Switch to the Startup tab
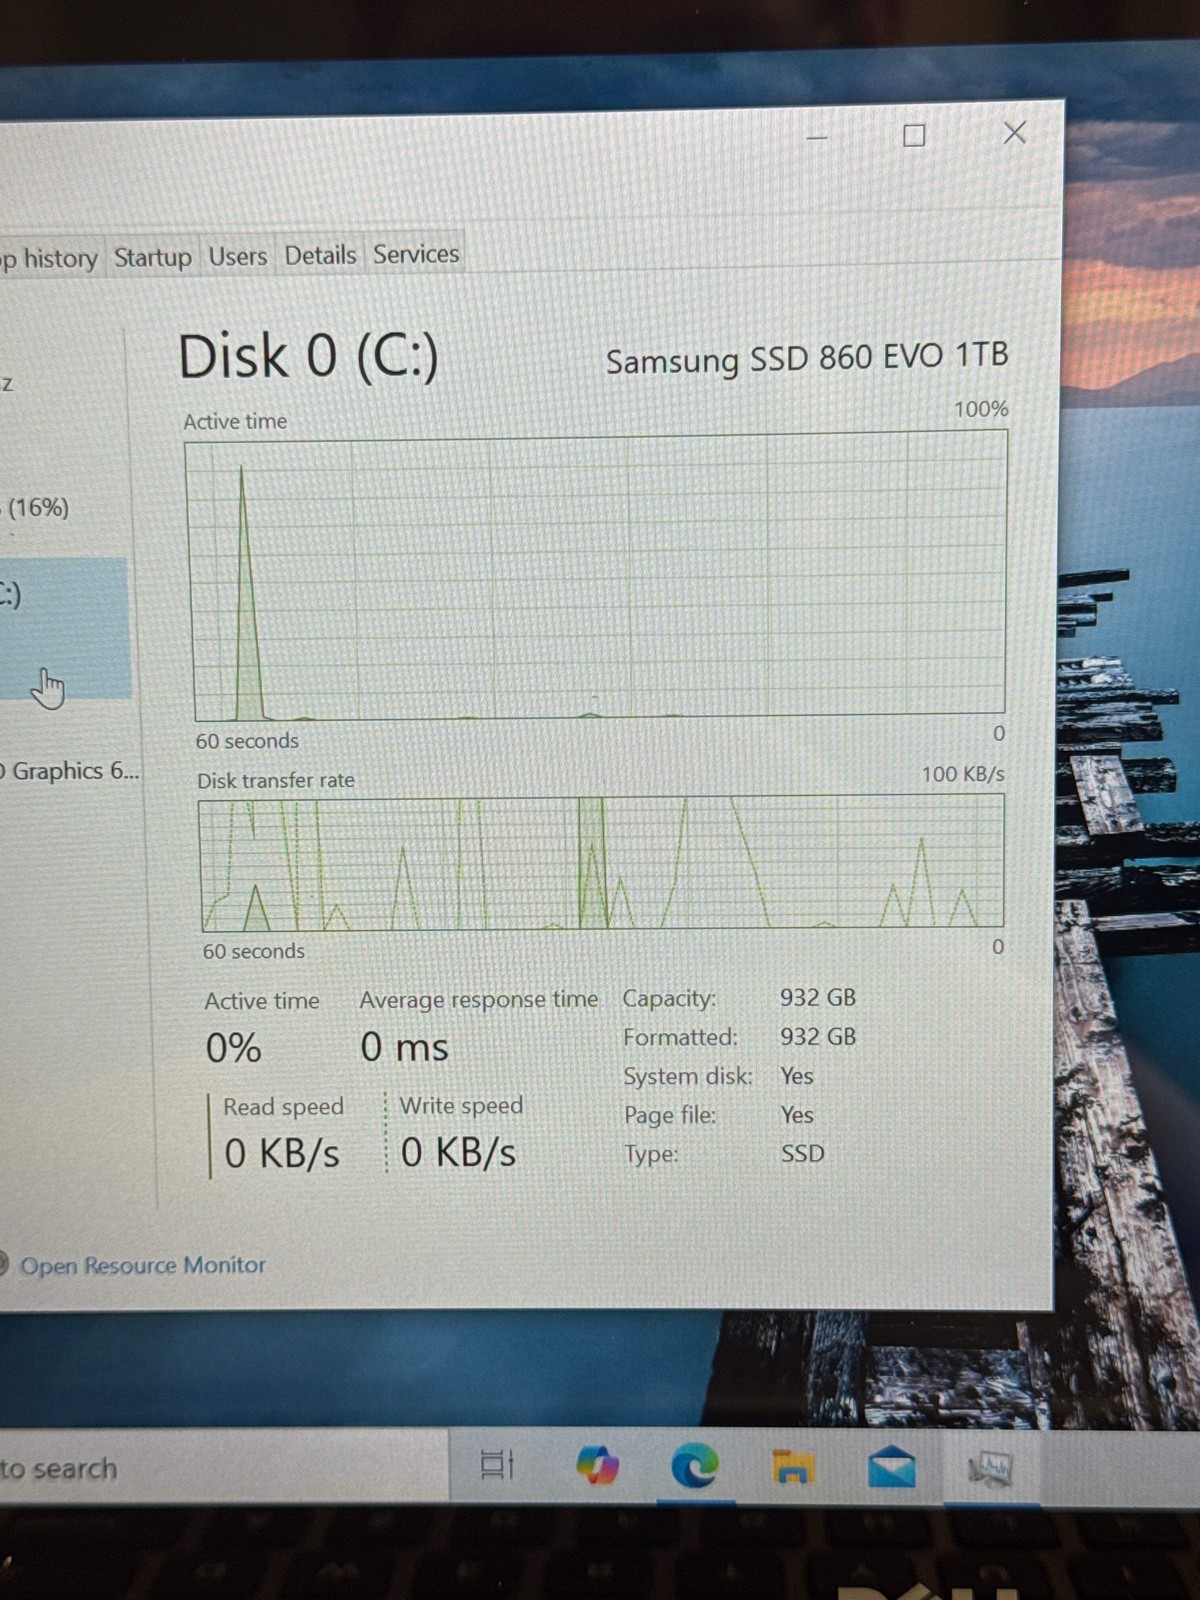1200x1600 pixels. [x=152, y=257]
